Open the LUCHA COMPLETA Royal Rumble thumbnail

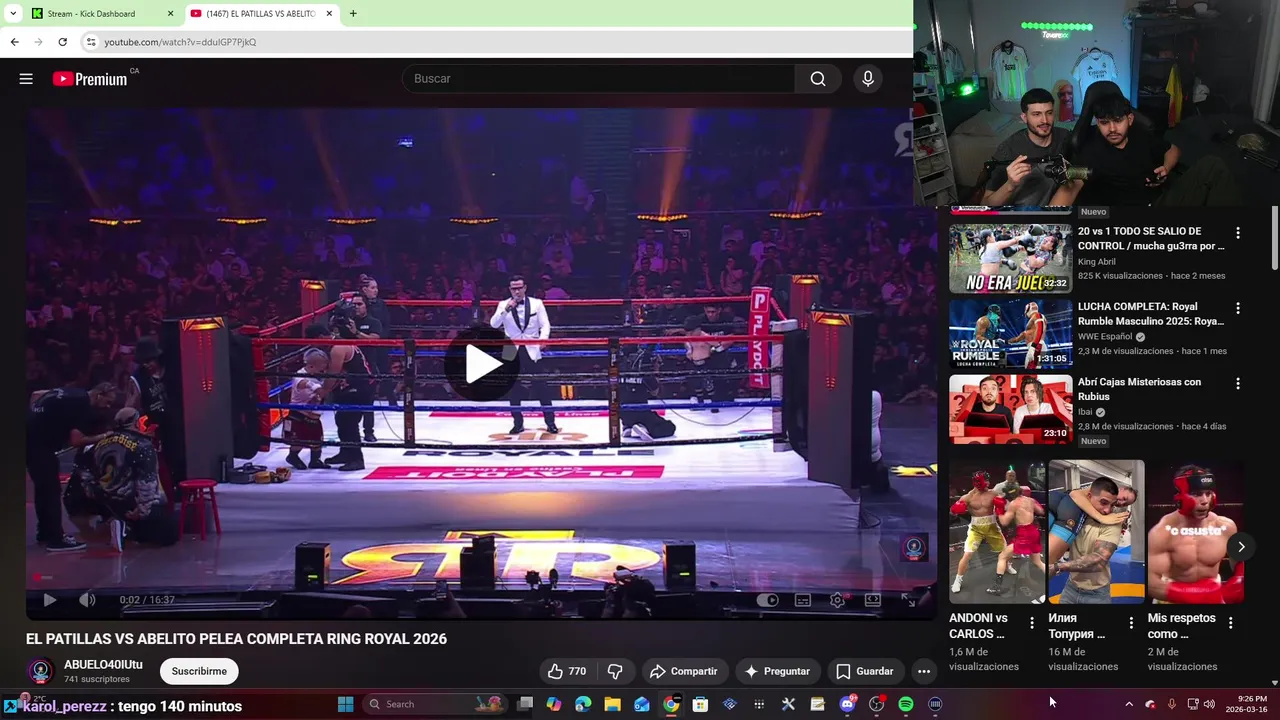pos(1010,334)
